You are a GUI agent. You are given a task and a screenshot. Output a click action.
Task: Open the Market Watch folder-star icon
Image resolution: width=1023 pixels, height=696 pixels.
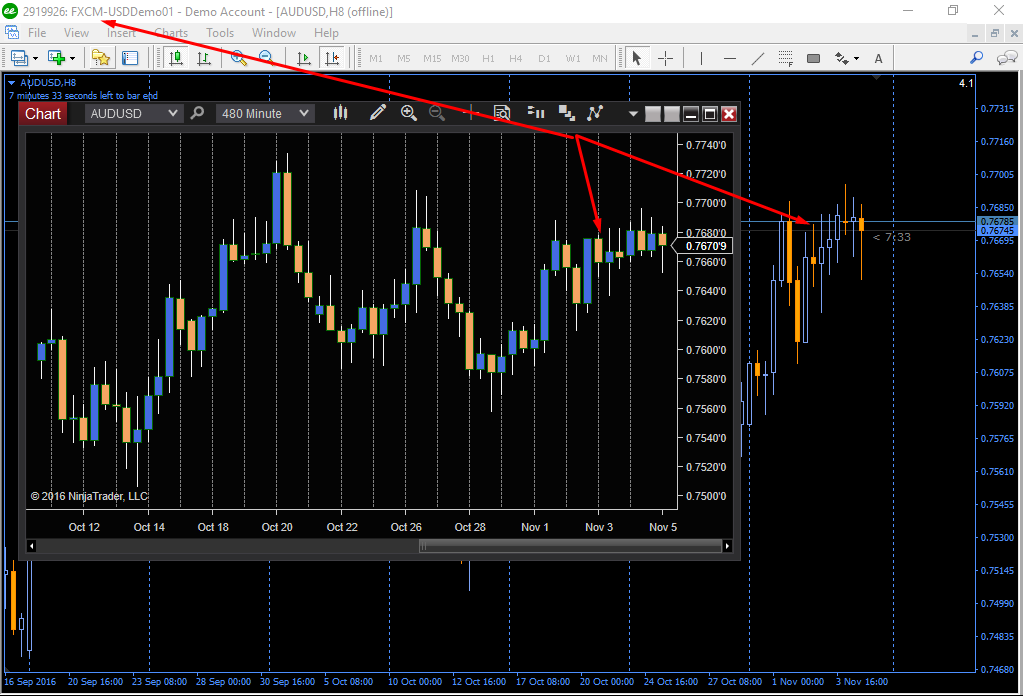[x=100, y=58]
